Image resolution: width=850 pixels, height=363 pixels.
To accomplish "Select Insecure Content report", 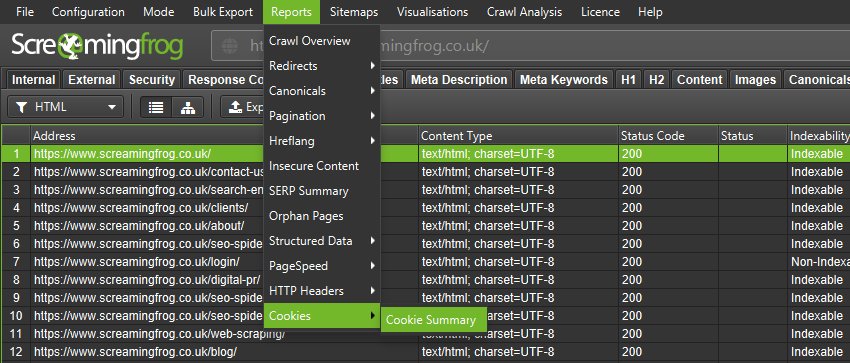I will (321, 166).
